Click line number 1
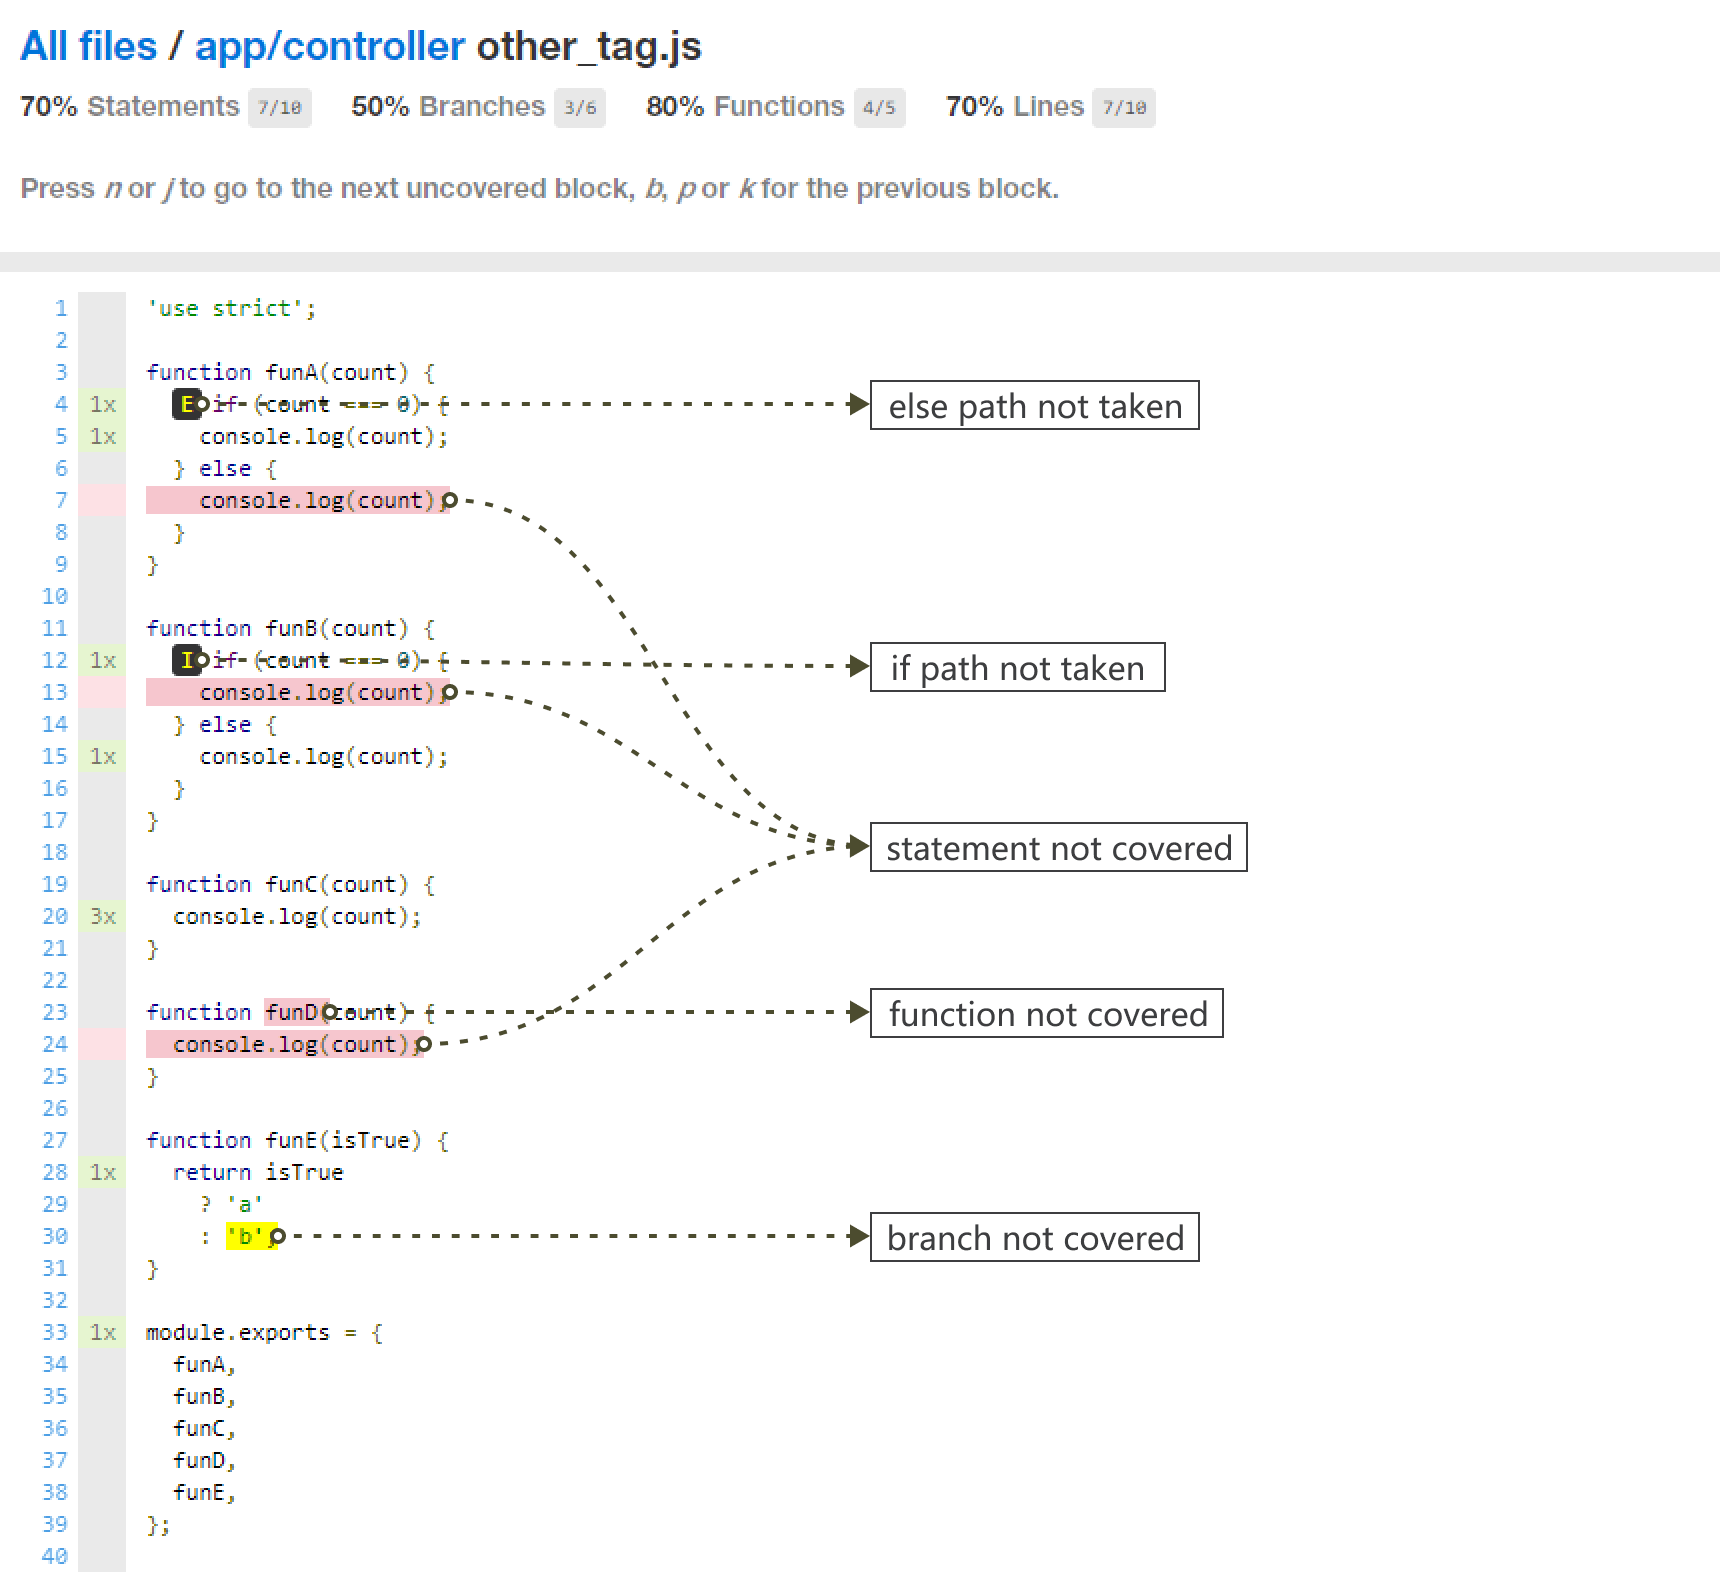The image size is (1720, 1586). point(61,309)
